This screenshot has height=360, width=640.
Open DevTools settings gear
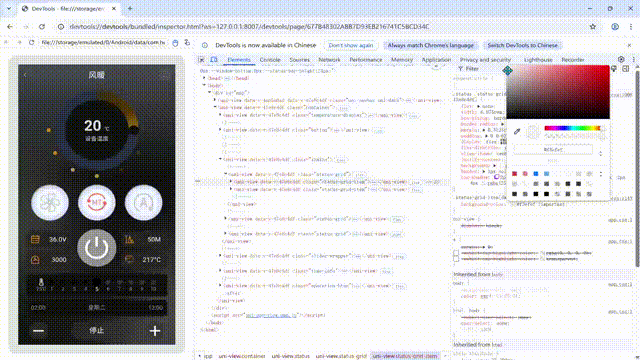[x=621, y=59]
